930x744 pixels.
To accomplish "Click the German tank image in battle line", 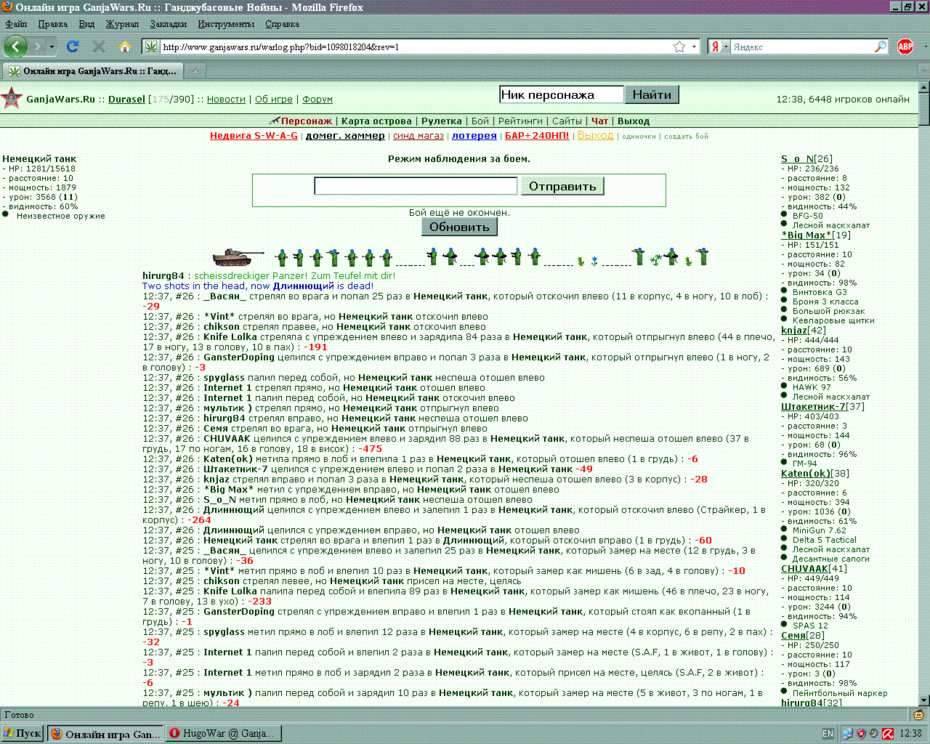I will click(x=238, y=257).
